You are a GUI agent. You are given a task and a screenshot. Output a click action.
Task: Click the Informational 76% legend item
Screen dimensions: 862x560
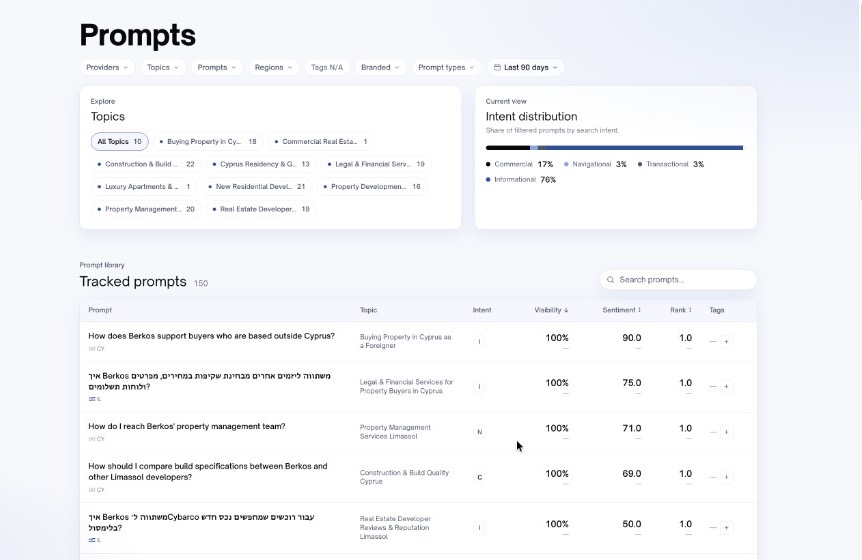[521, 179]
